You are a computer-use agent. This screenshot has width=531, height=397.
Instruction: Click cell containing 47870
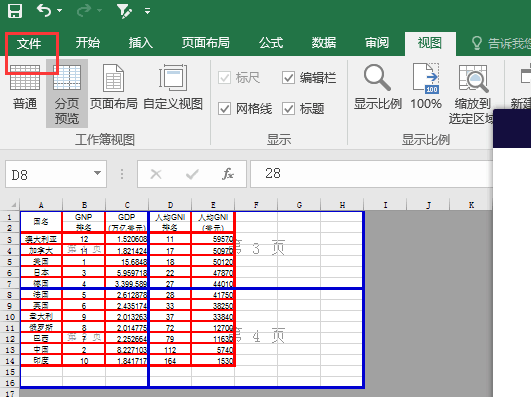click(213, 273)
